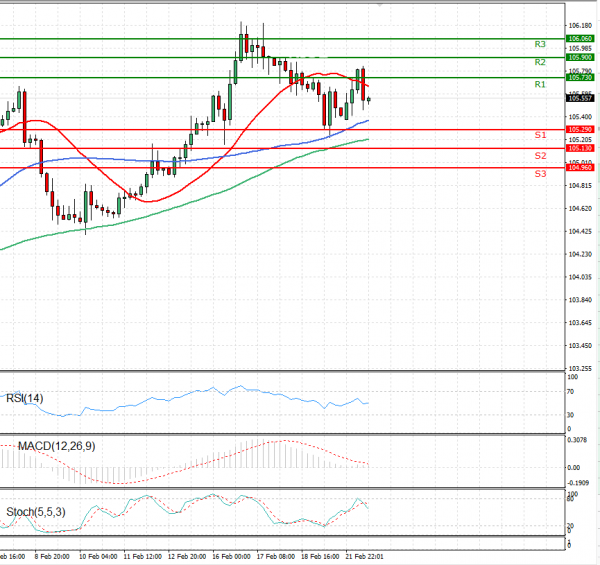The width and height of the screenshot is (600, 565).
Task: Click the 104.425 price axis value
Action: coord(580,231)
